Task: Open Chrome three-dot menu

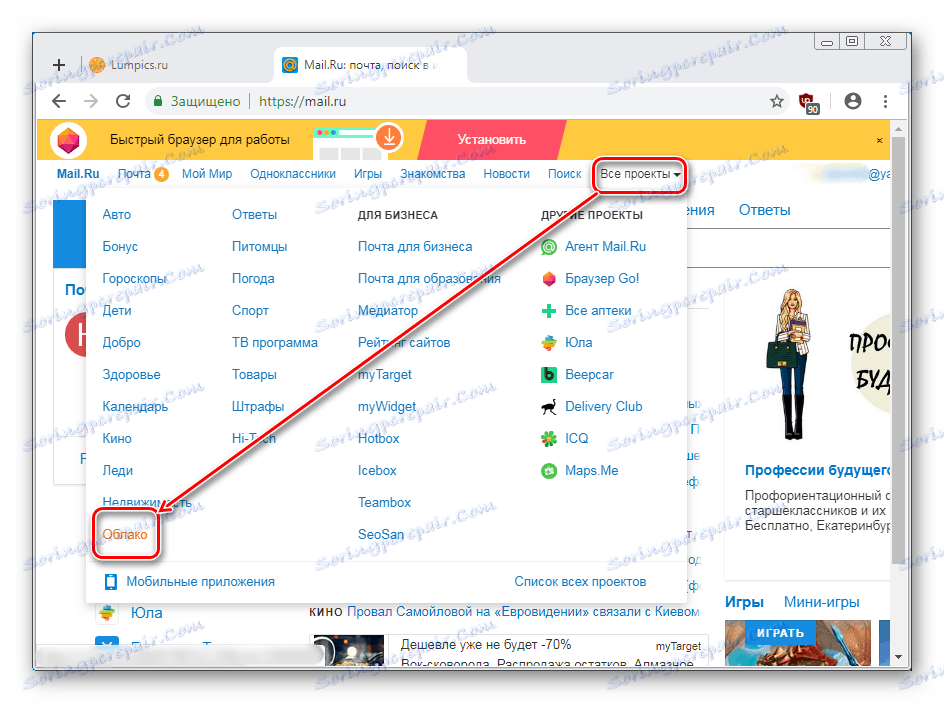Action: coord(885,101)
